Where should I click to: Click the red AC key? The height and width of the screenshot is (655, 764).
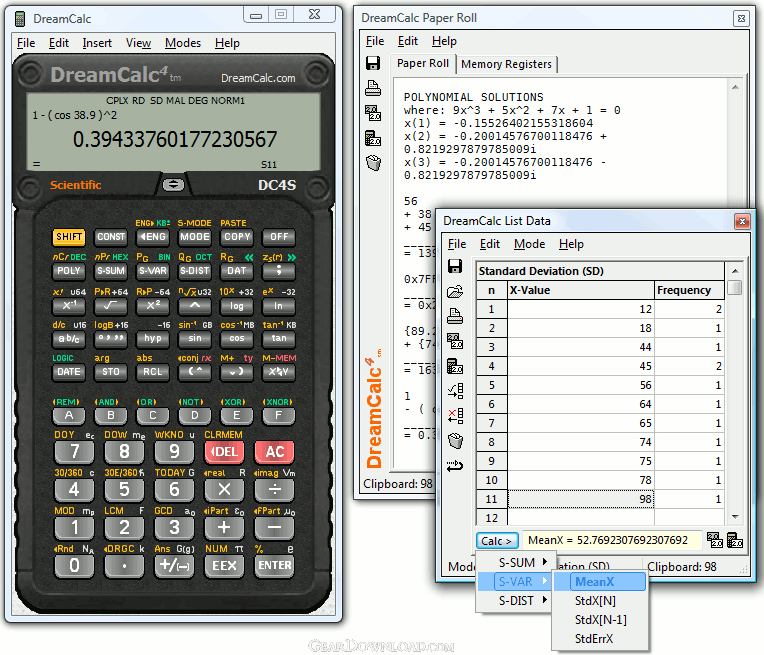274,452
